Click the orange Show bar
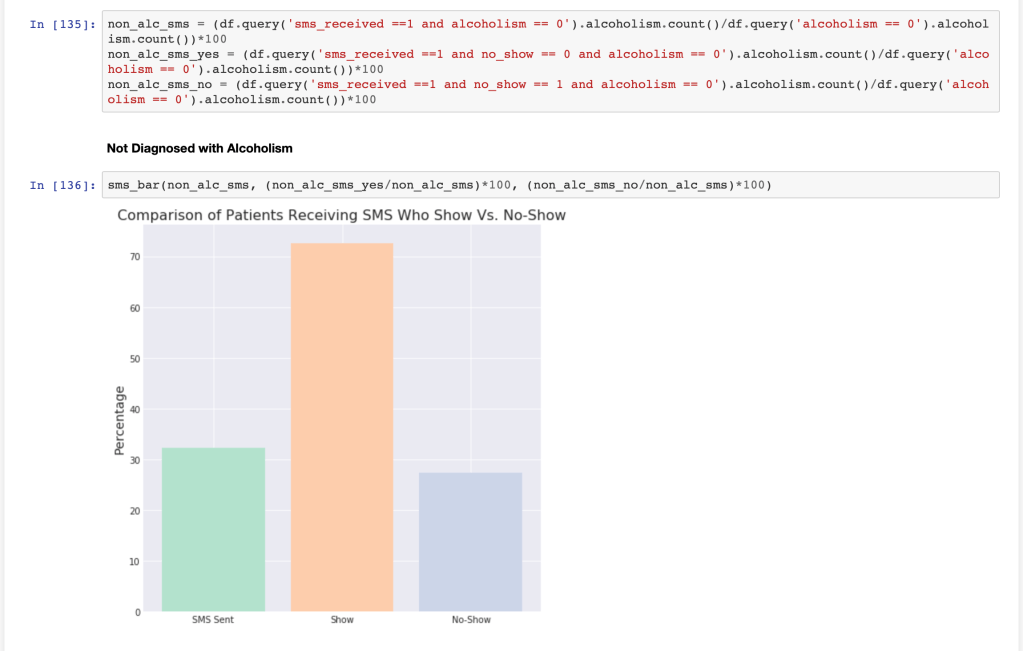1023x651 pixels. click(x=342, y=430)
